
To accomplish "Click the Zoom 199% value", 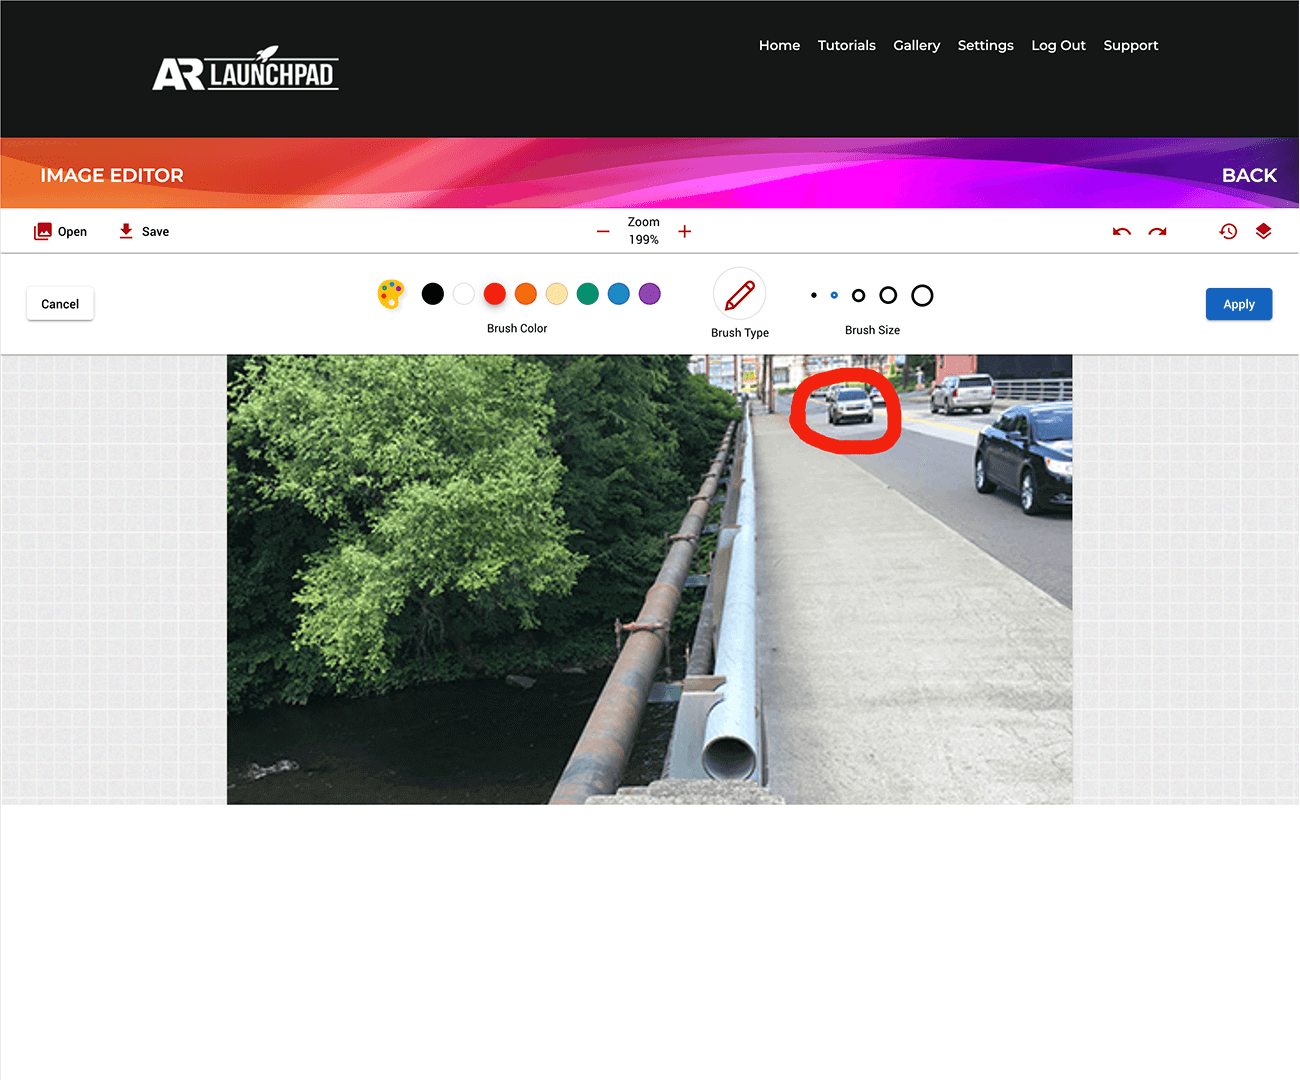I will [644, 240].
